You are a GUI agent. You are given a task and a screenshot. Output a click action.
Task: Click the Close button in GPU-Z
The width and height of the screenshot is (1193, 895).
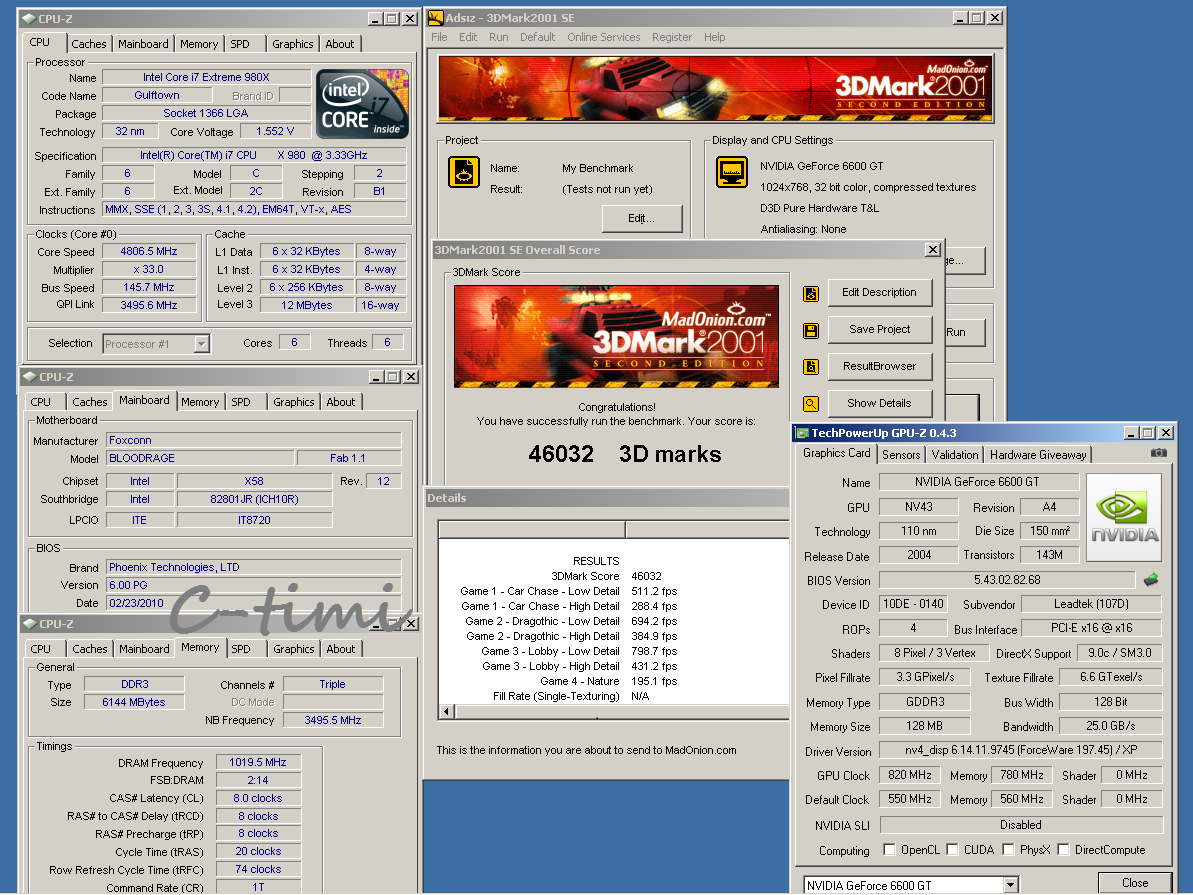pos(1134,883)
